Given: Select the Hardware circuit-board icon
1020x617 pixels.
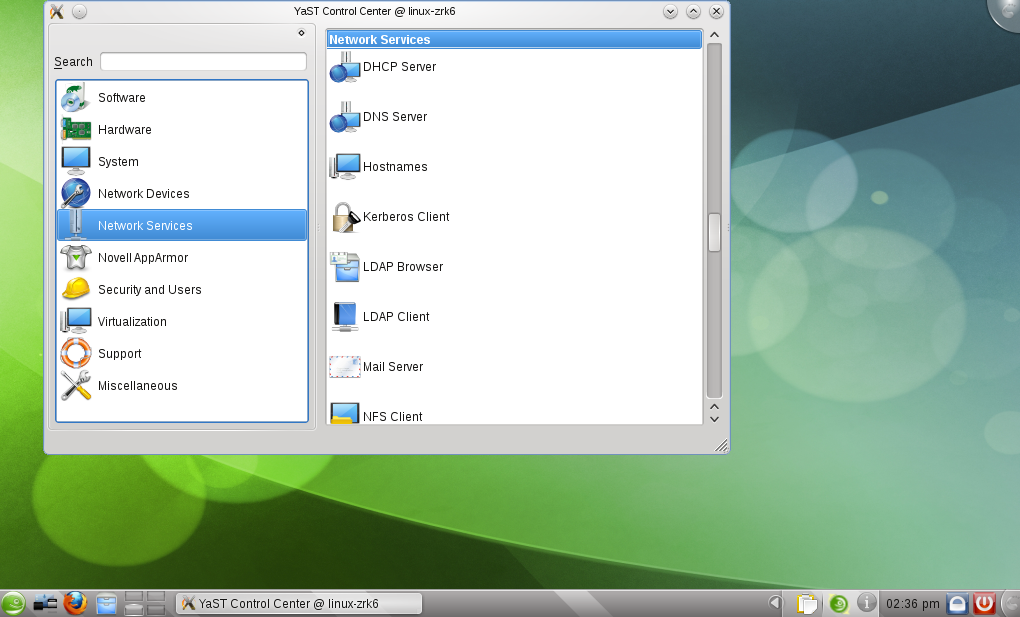Looking at the screenshot, I should (x=75, y=130).
